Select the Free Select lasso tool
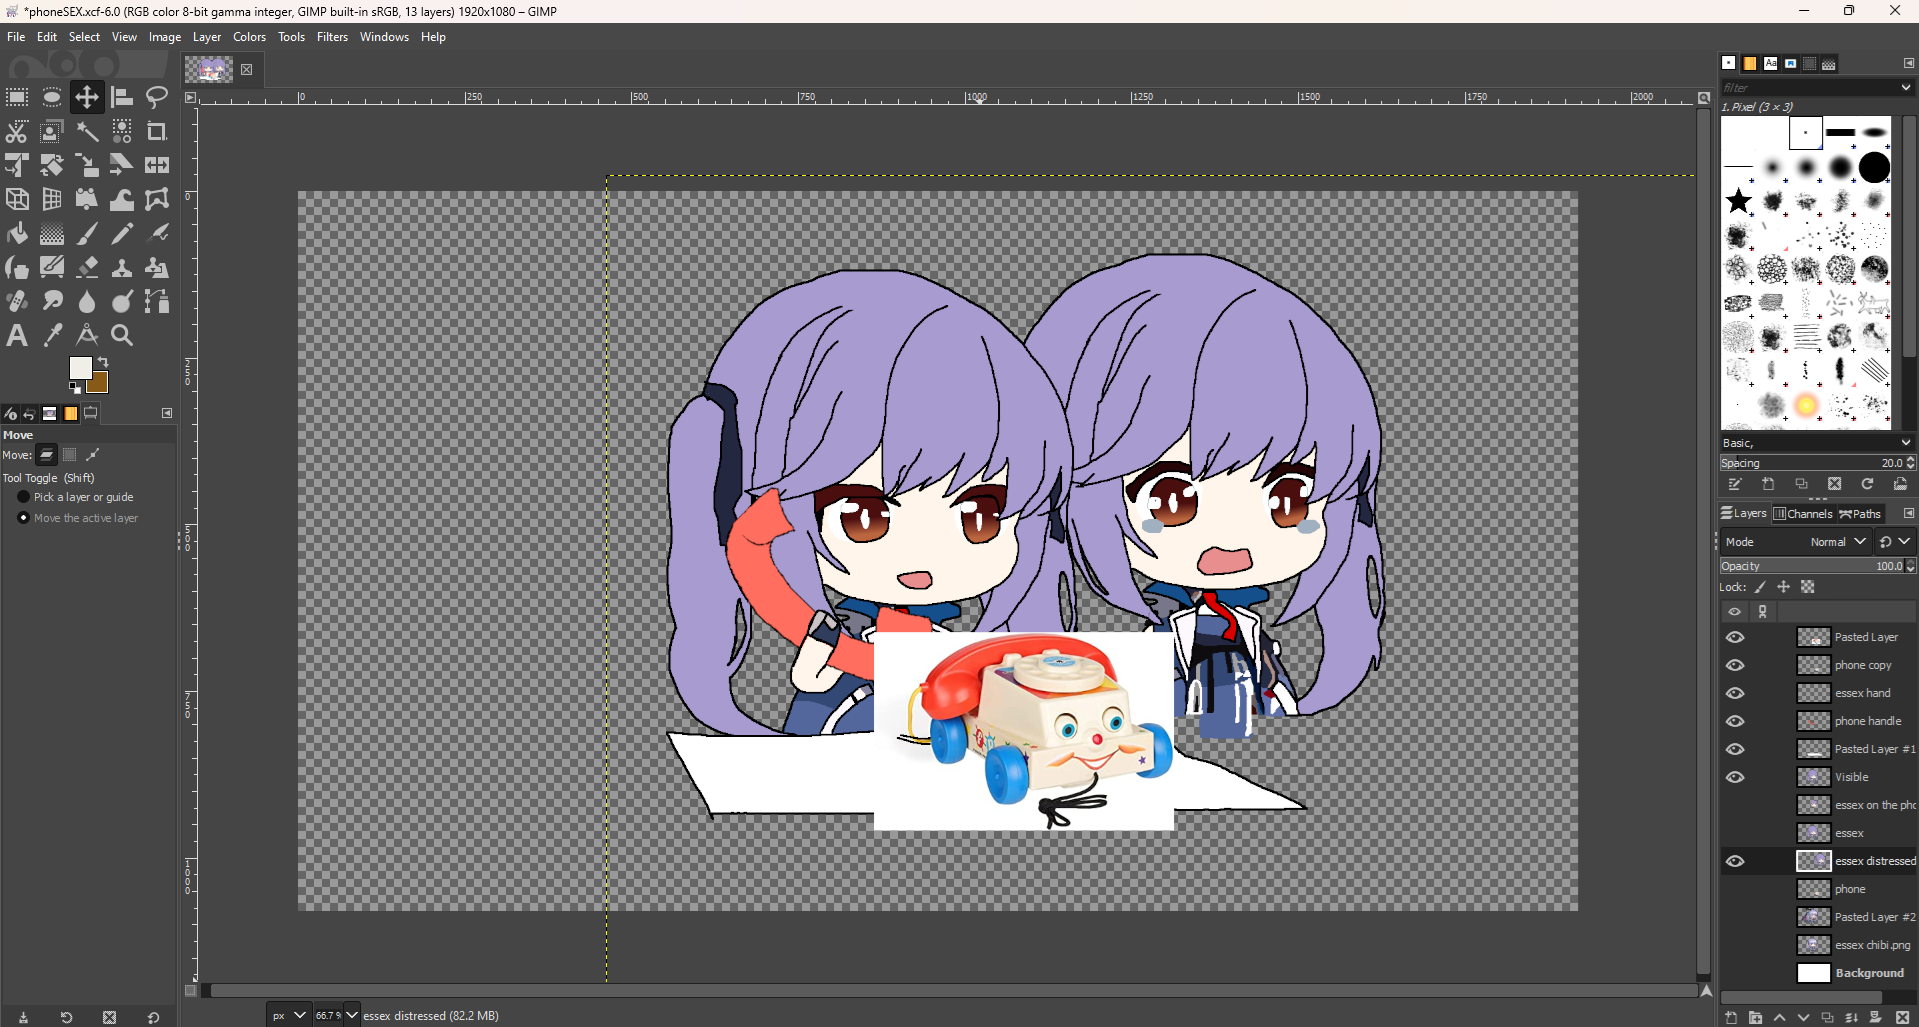1919x1027 pixels. coord(157,97)
